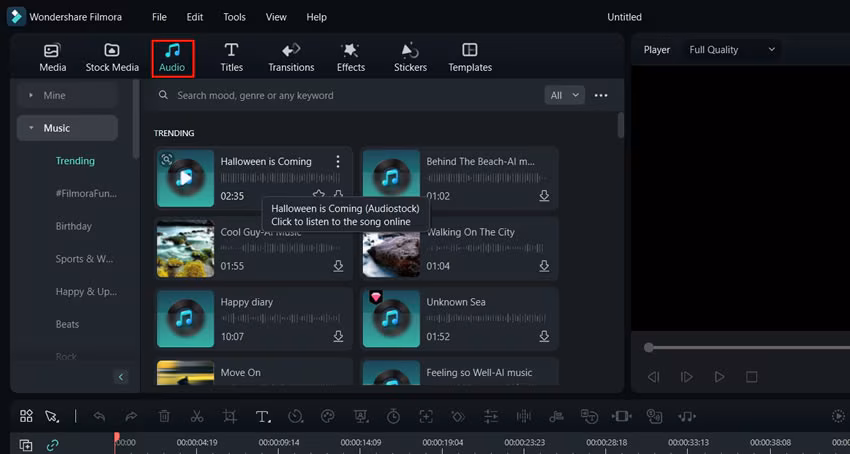
Task: Open the All filter dropdown
Action: pyautogui.click(x=564, y=95)
